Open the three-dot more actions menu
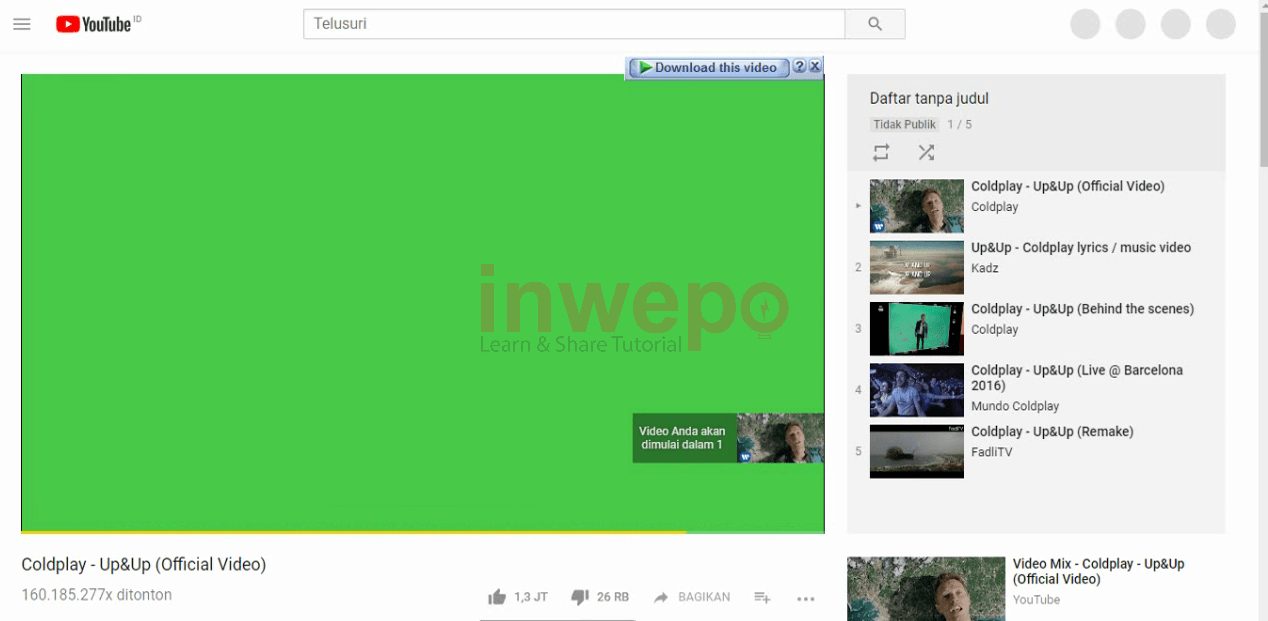This screenshot has height=621, width=1268. (806, 598)
